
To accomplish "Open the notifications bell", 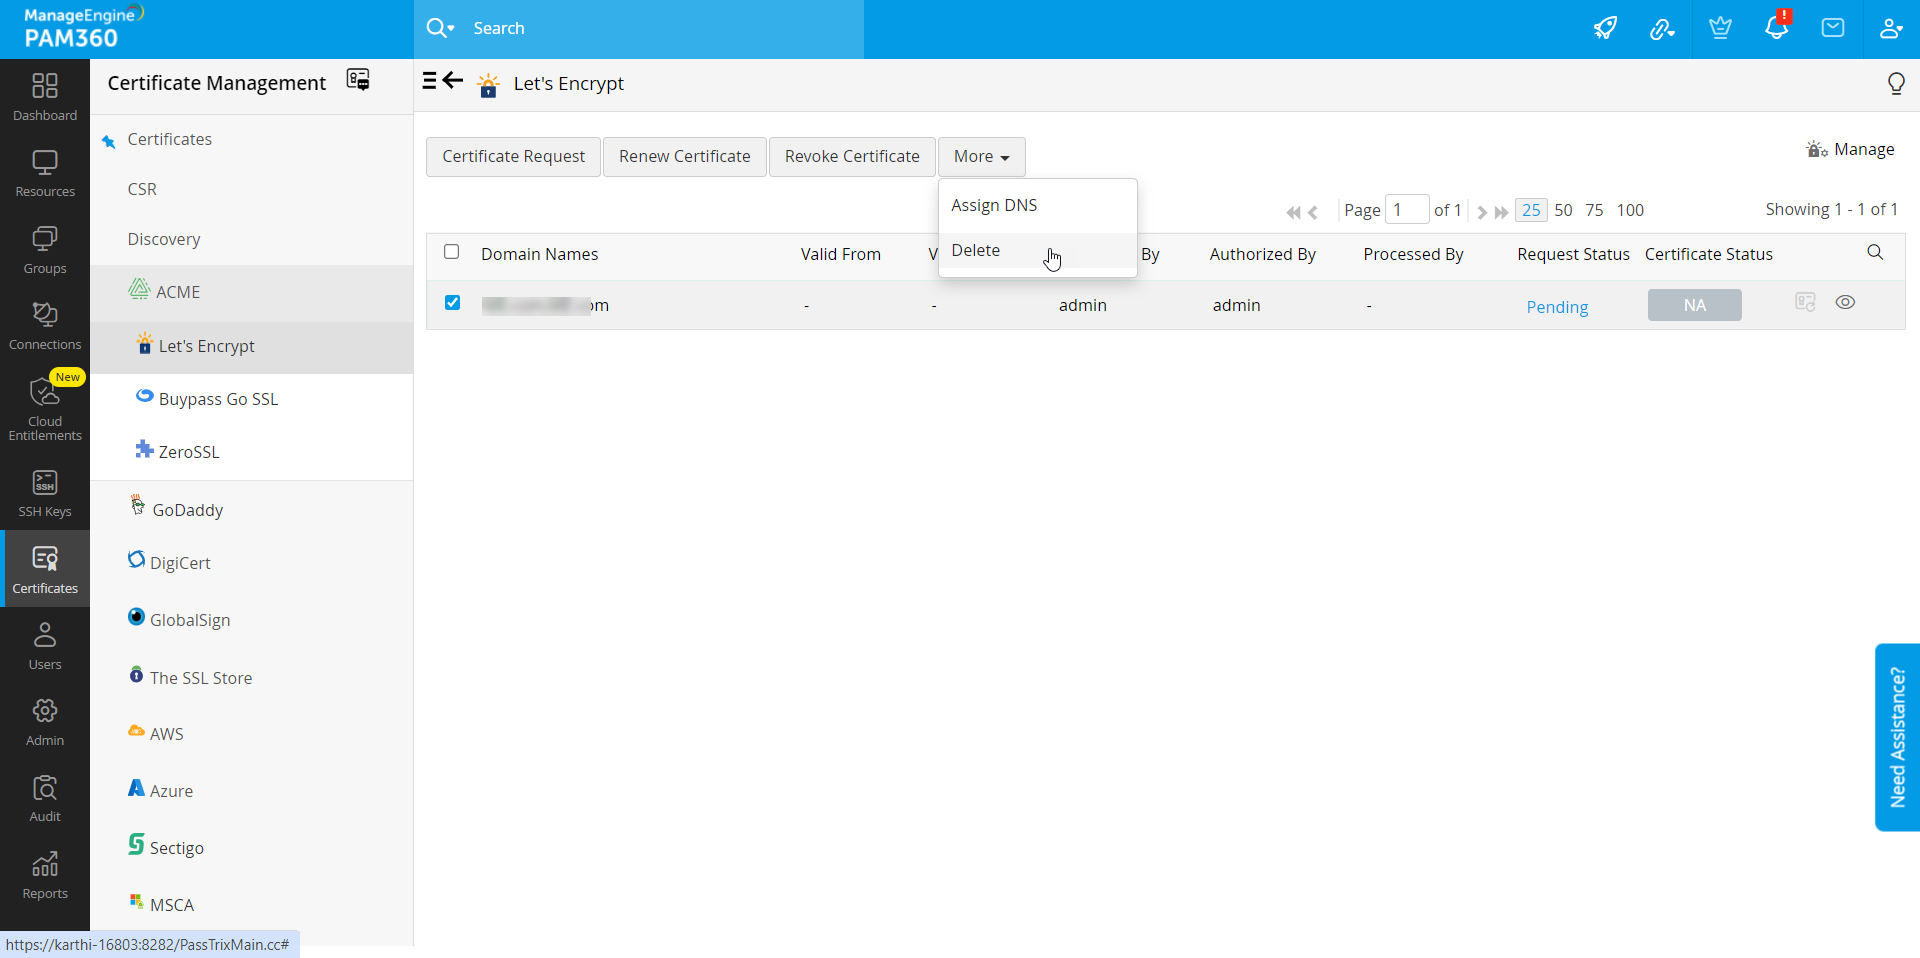I will click(1777, 27).
